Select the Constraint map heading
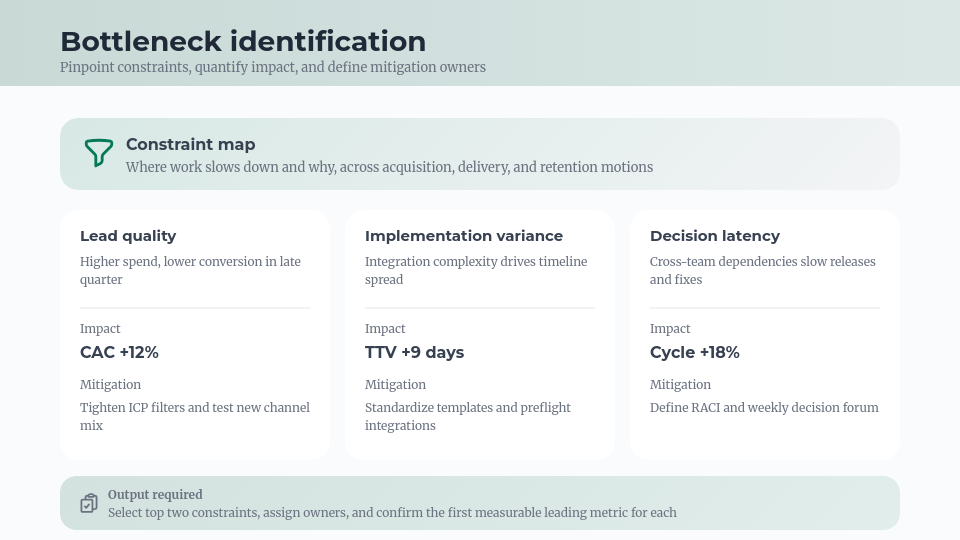This screenshot has height=540, width=960. tap(190, 145)
